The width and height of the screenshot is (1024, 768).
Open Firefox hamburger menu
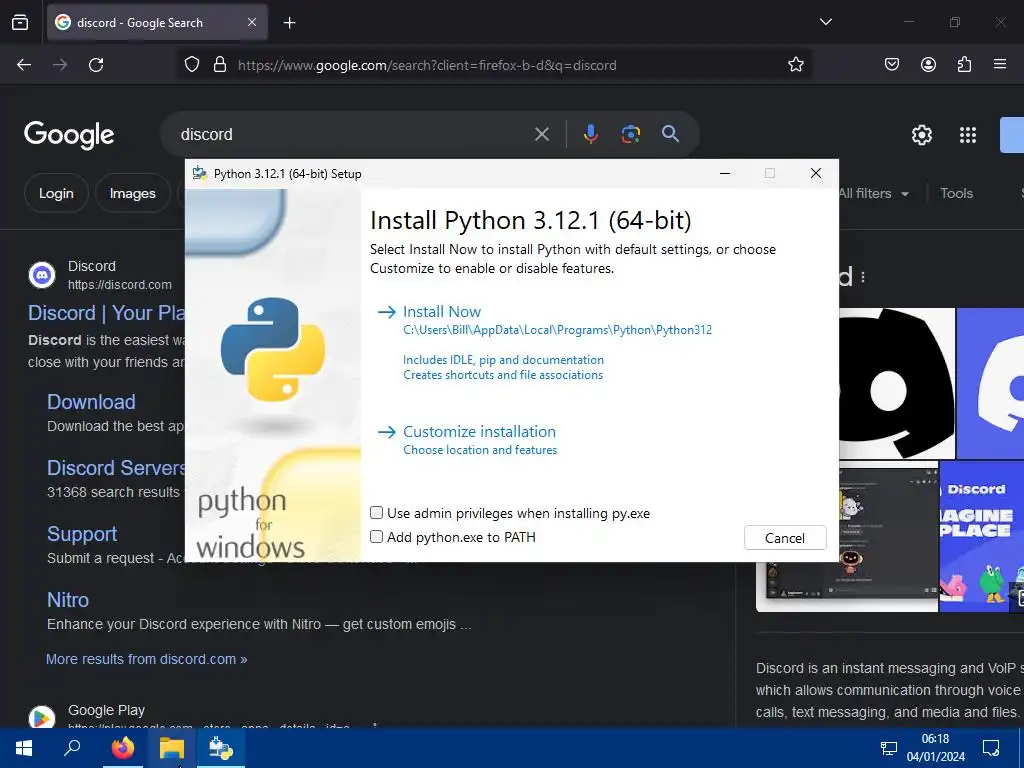tap(1000, 65)
